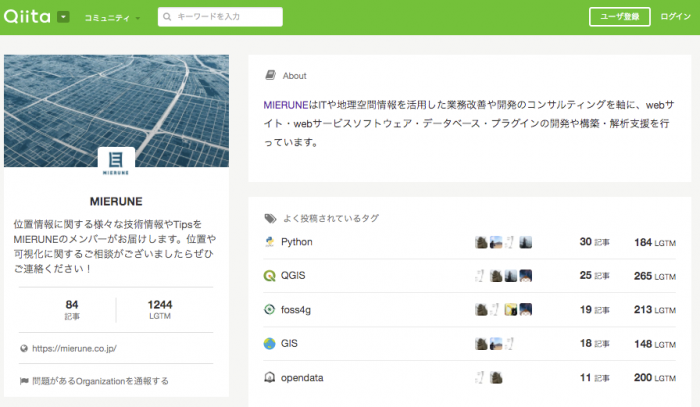This screenshot has width=700, height=407.
Task: Select the book icon beside About
Action: (x=271, y=75)
